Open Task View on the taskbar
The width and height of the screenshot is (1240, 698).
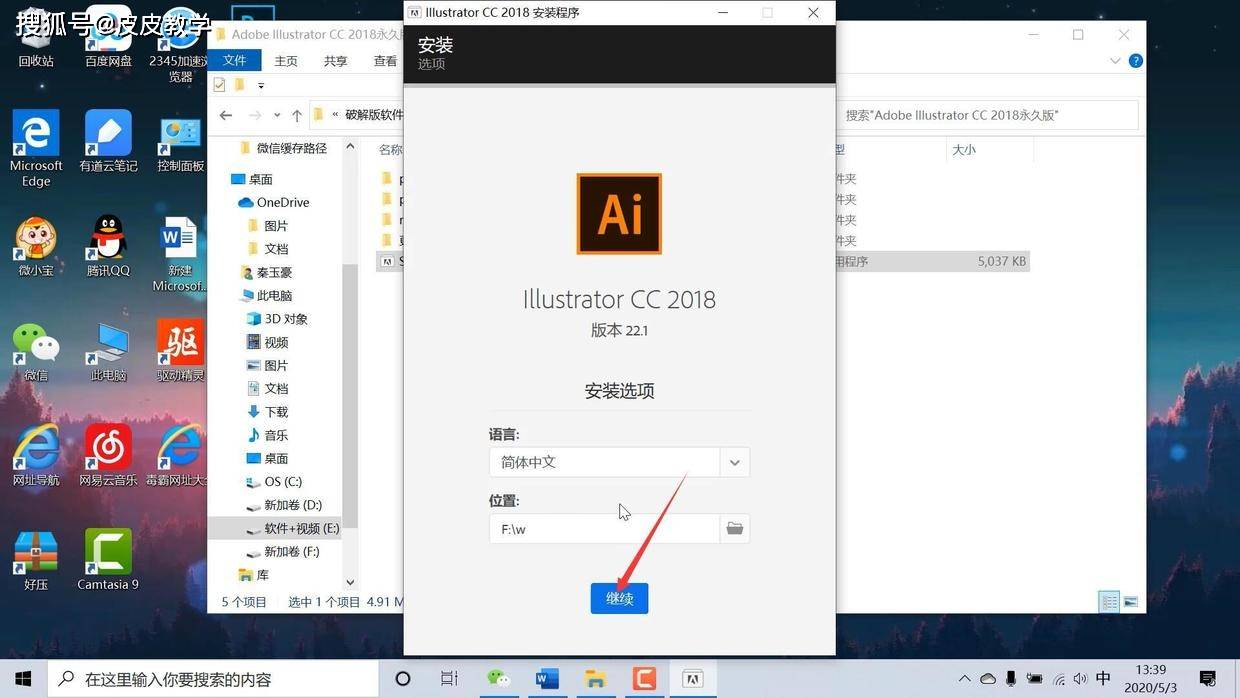point(449,679)
